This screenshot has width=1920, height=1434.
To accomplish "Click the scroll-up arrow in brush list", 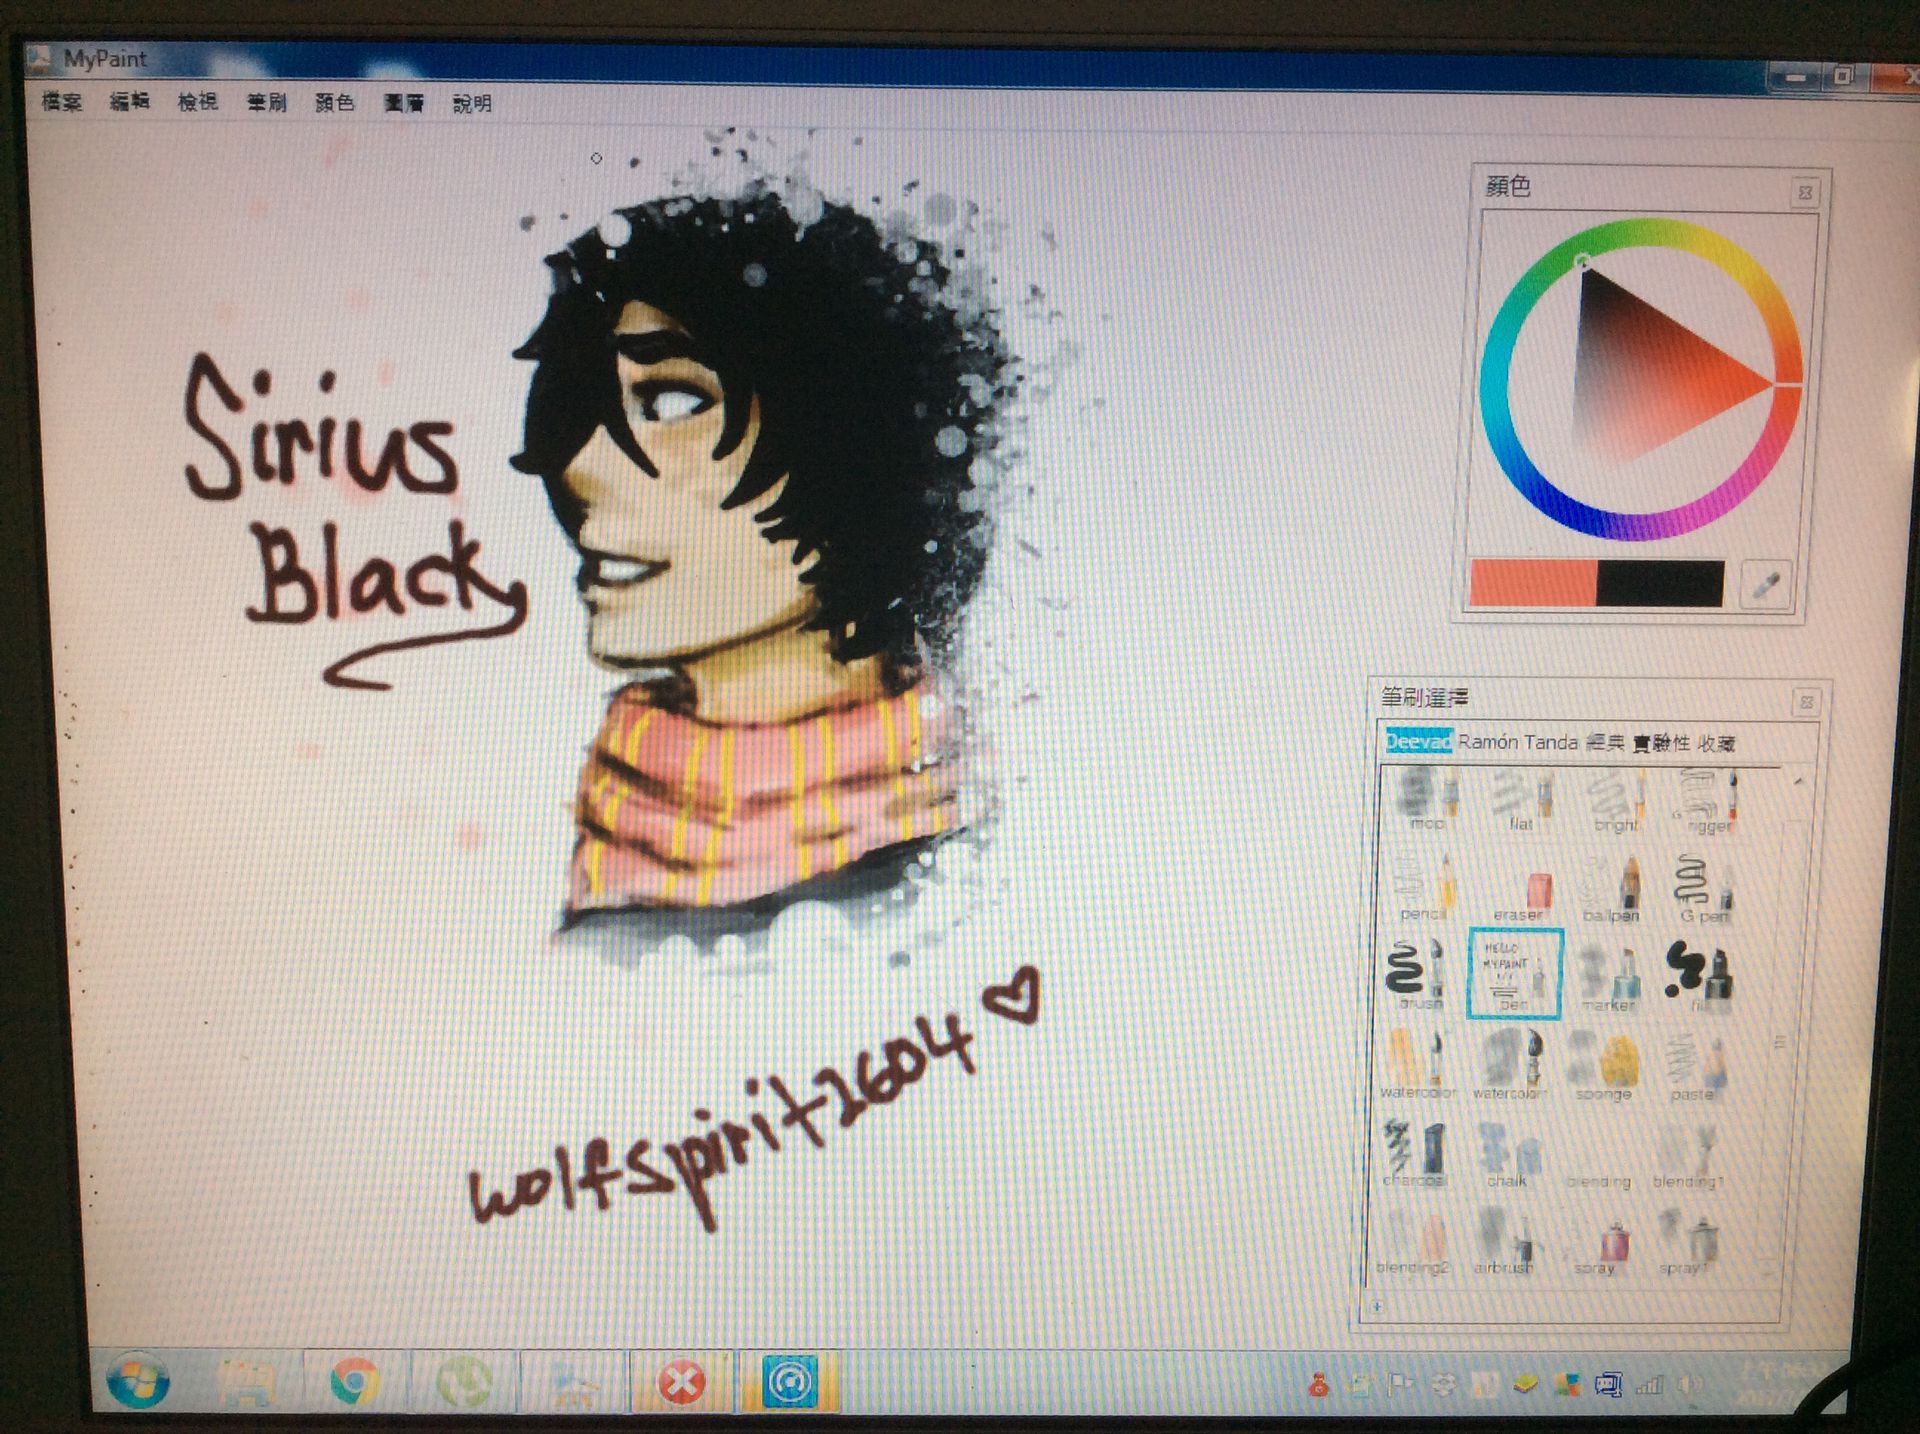I will click(x=1797, y=781).
